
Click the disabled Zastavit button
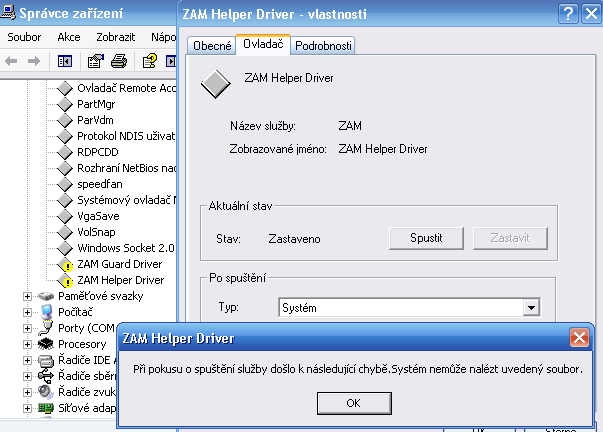coord(510,238)
